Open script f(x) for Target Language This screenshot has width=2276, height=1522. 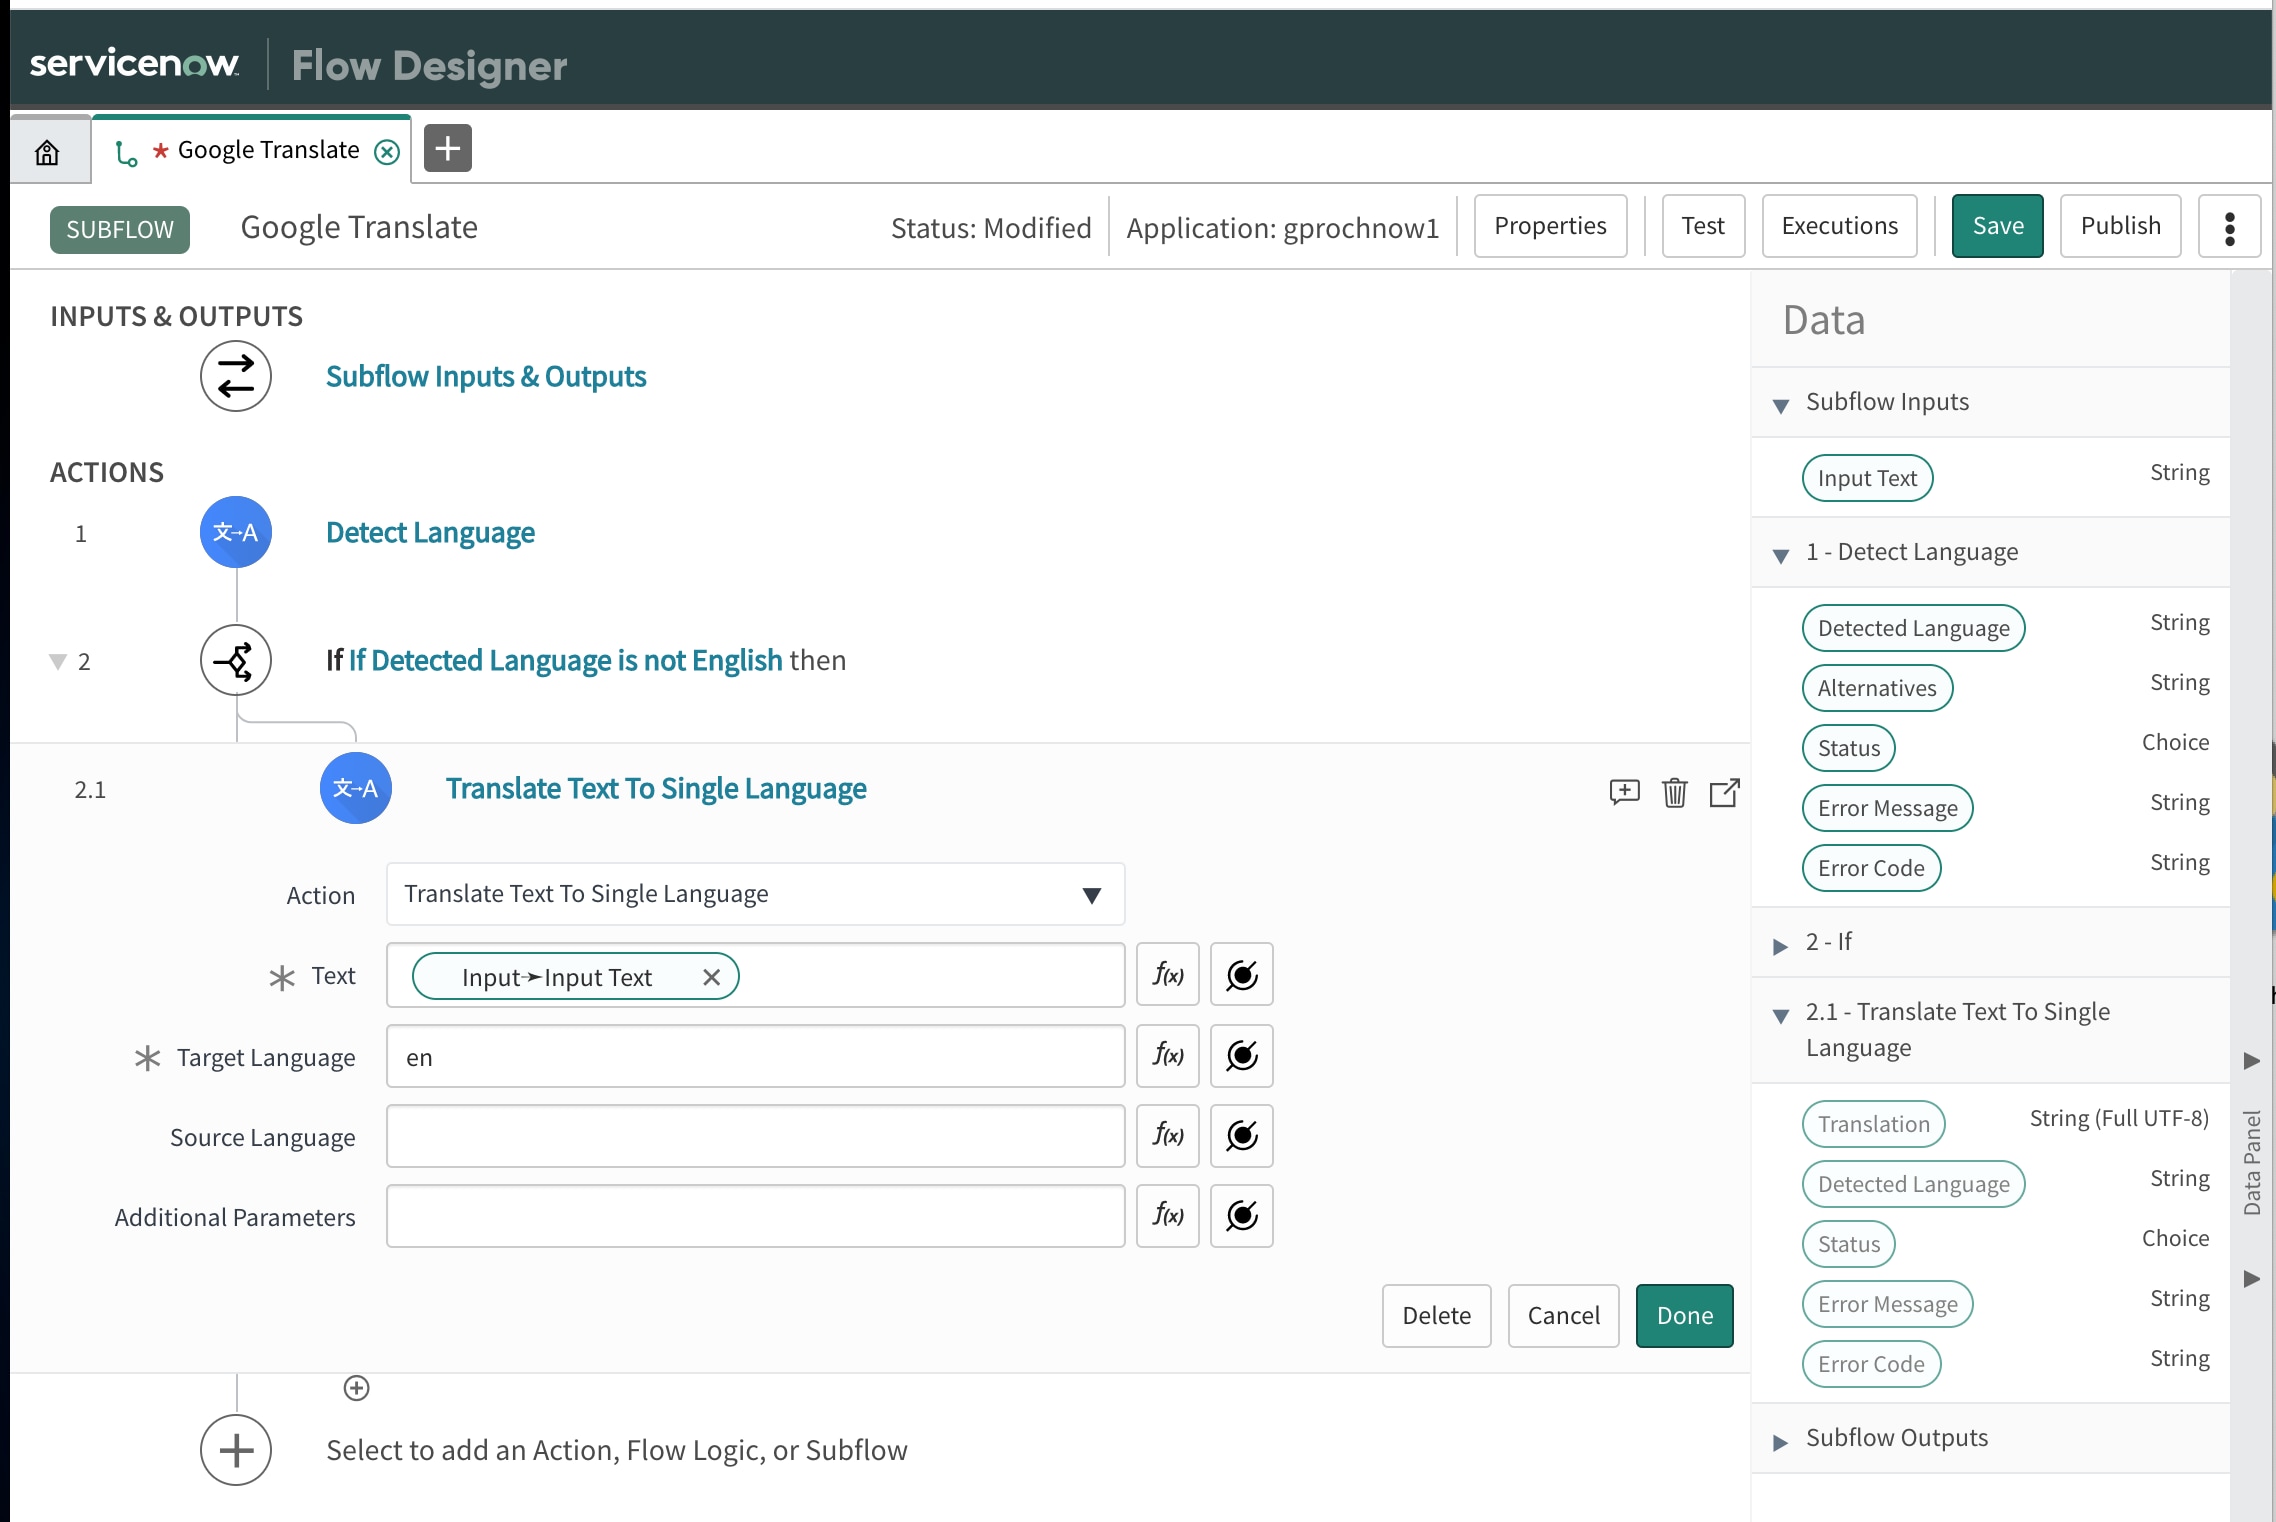coord(1167,1055)
